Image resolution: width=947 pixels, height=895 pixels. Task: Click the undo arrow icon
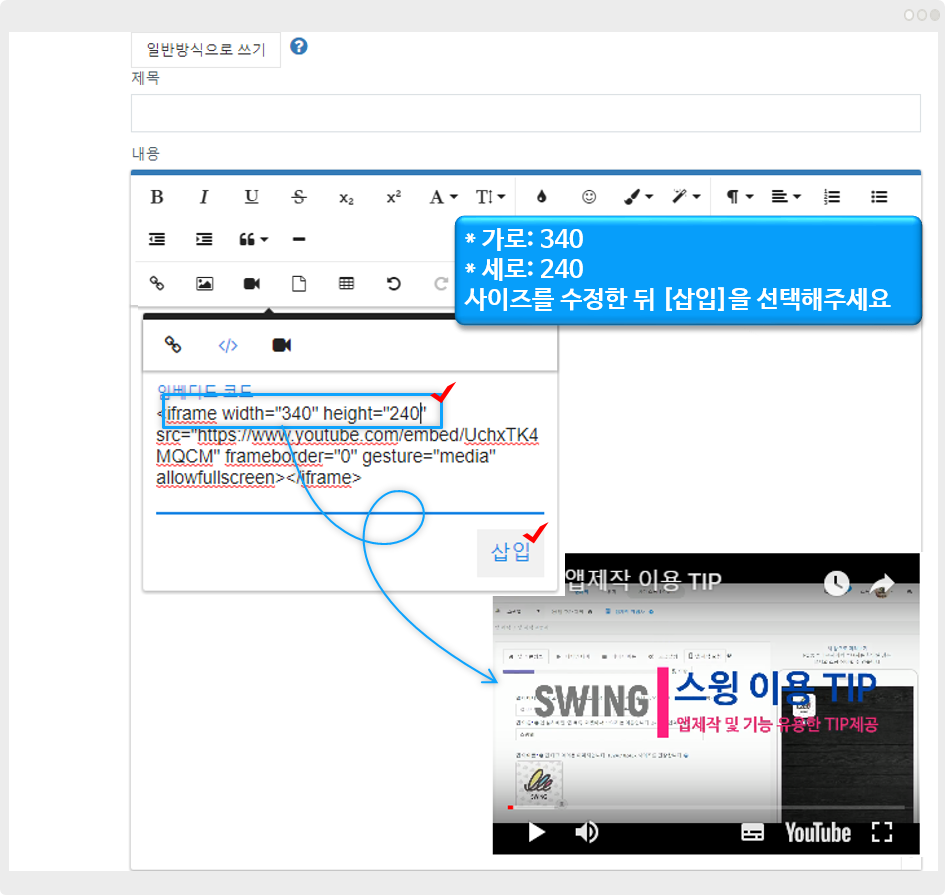(x=394, y=283)
